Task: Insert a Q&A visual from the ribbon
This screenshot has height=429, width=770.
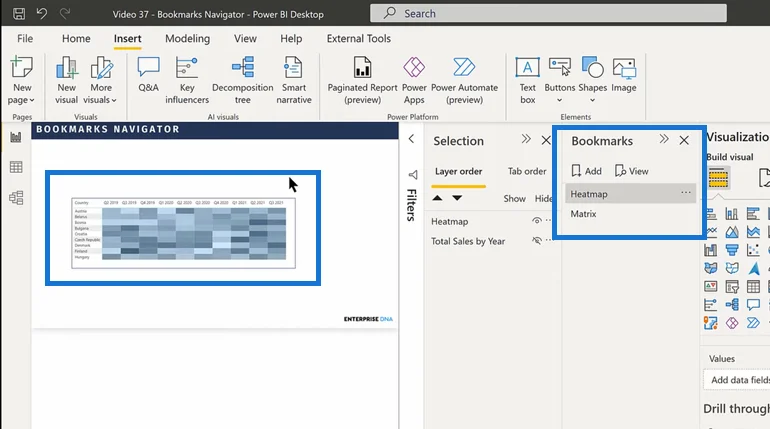Action: click(x=148, y=75)
